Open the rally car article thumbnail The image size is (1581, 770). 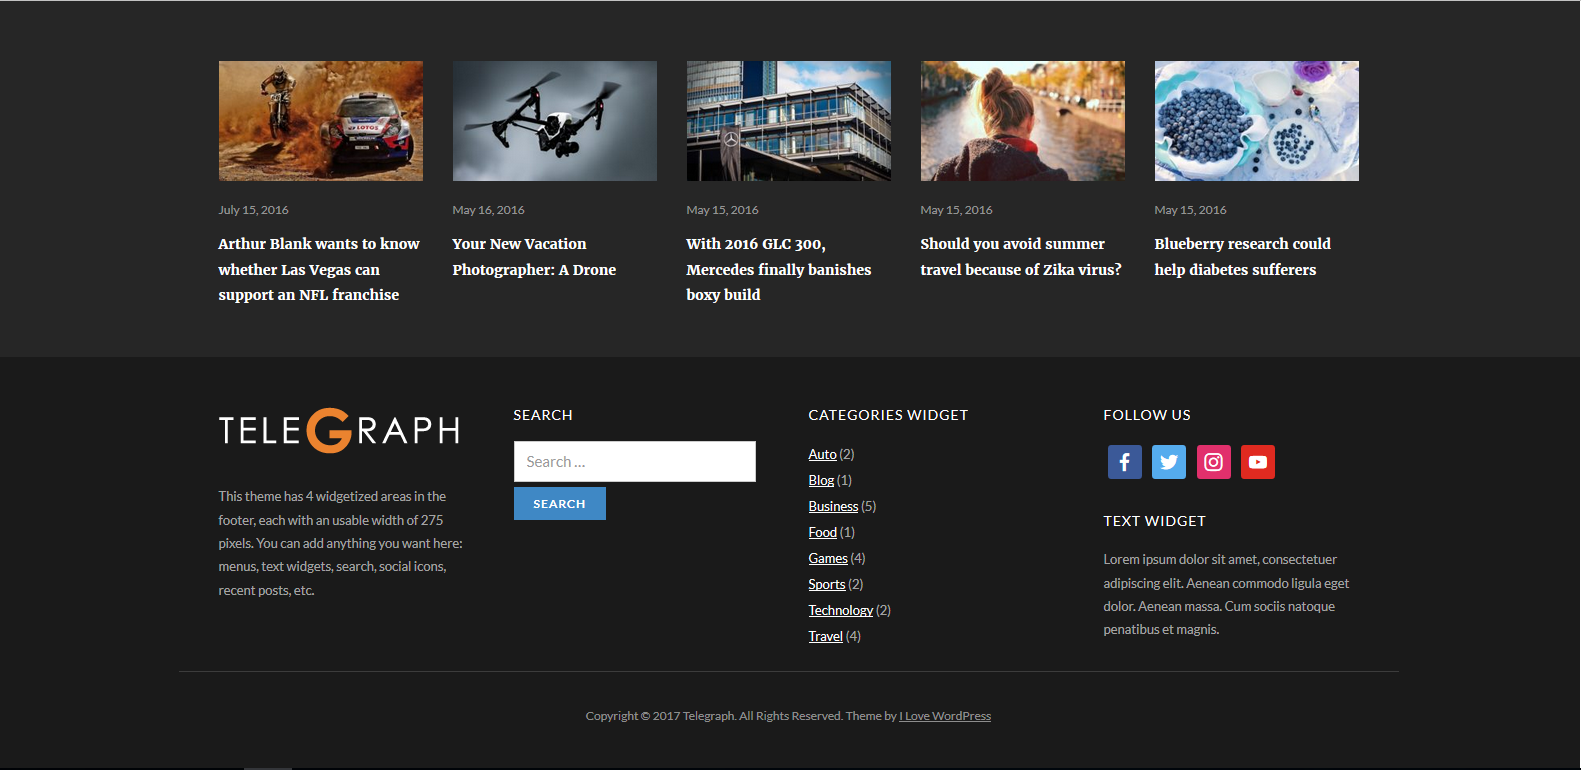tap(320, 121)
